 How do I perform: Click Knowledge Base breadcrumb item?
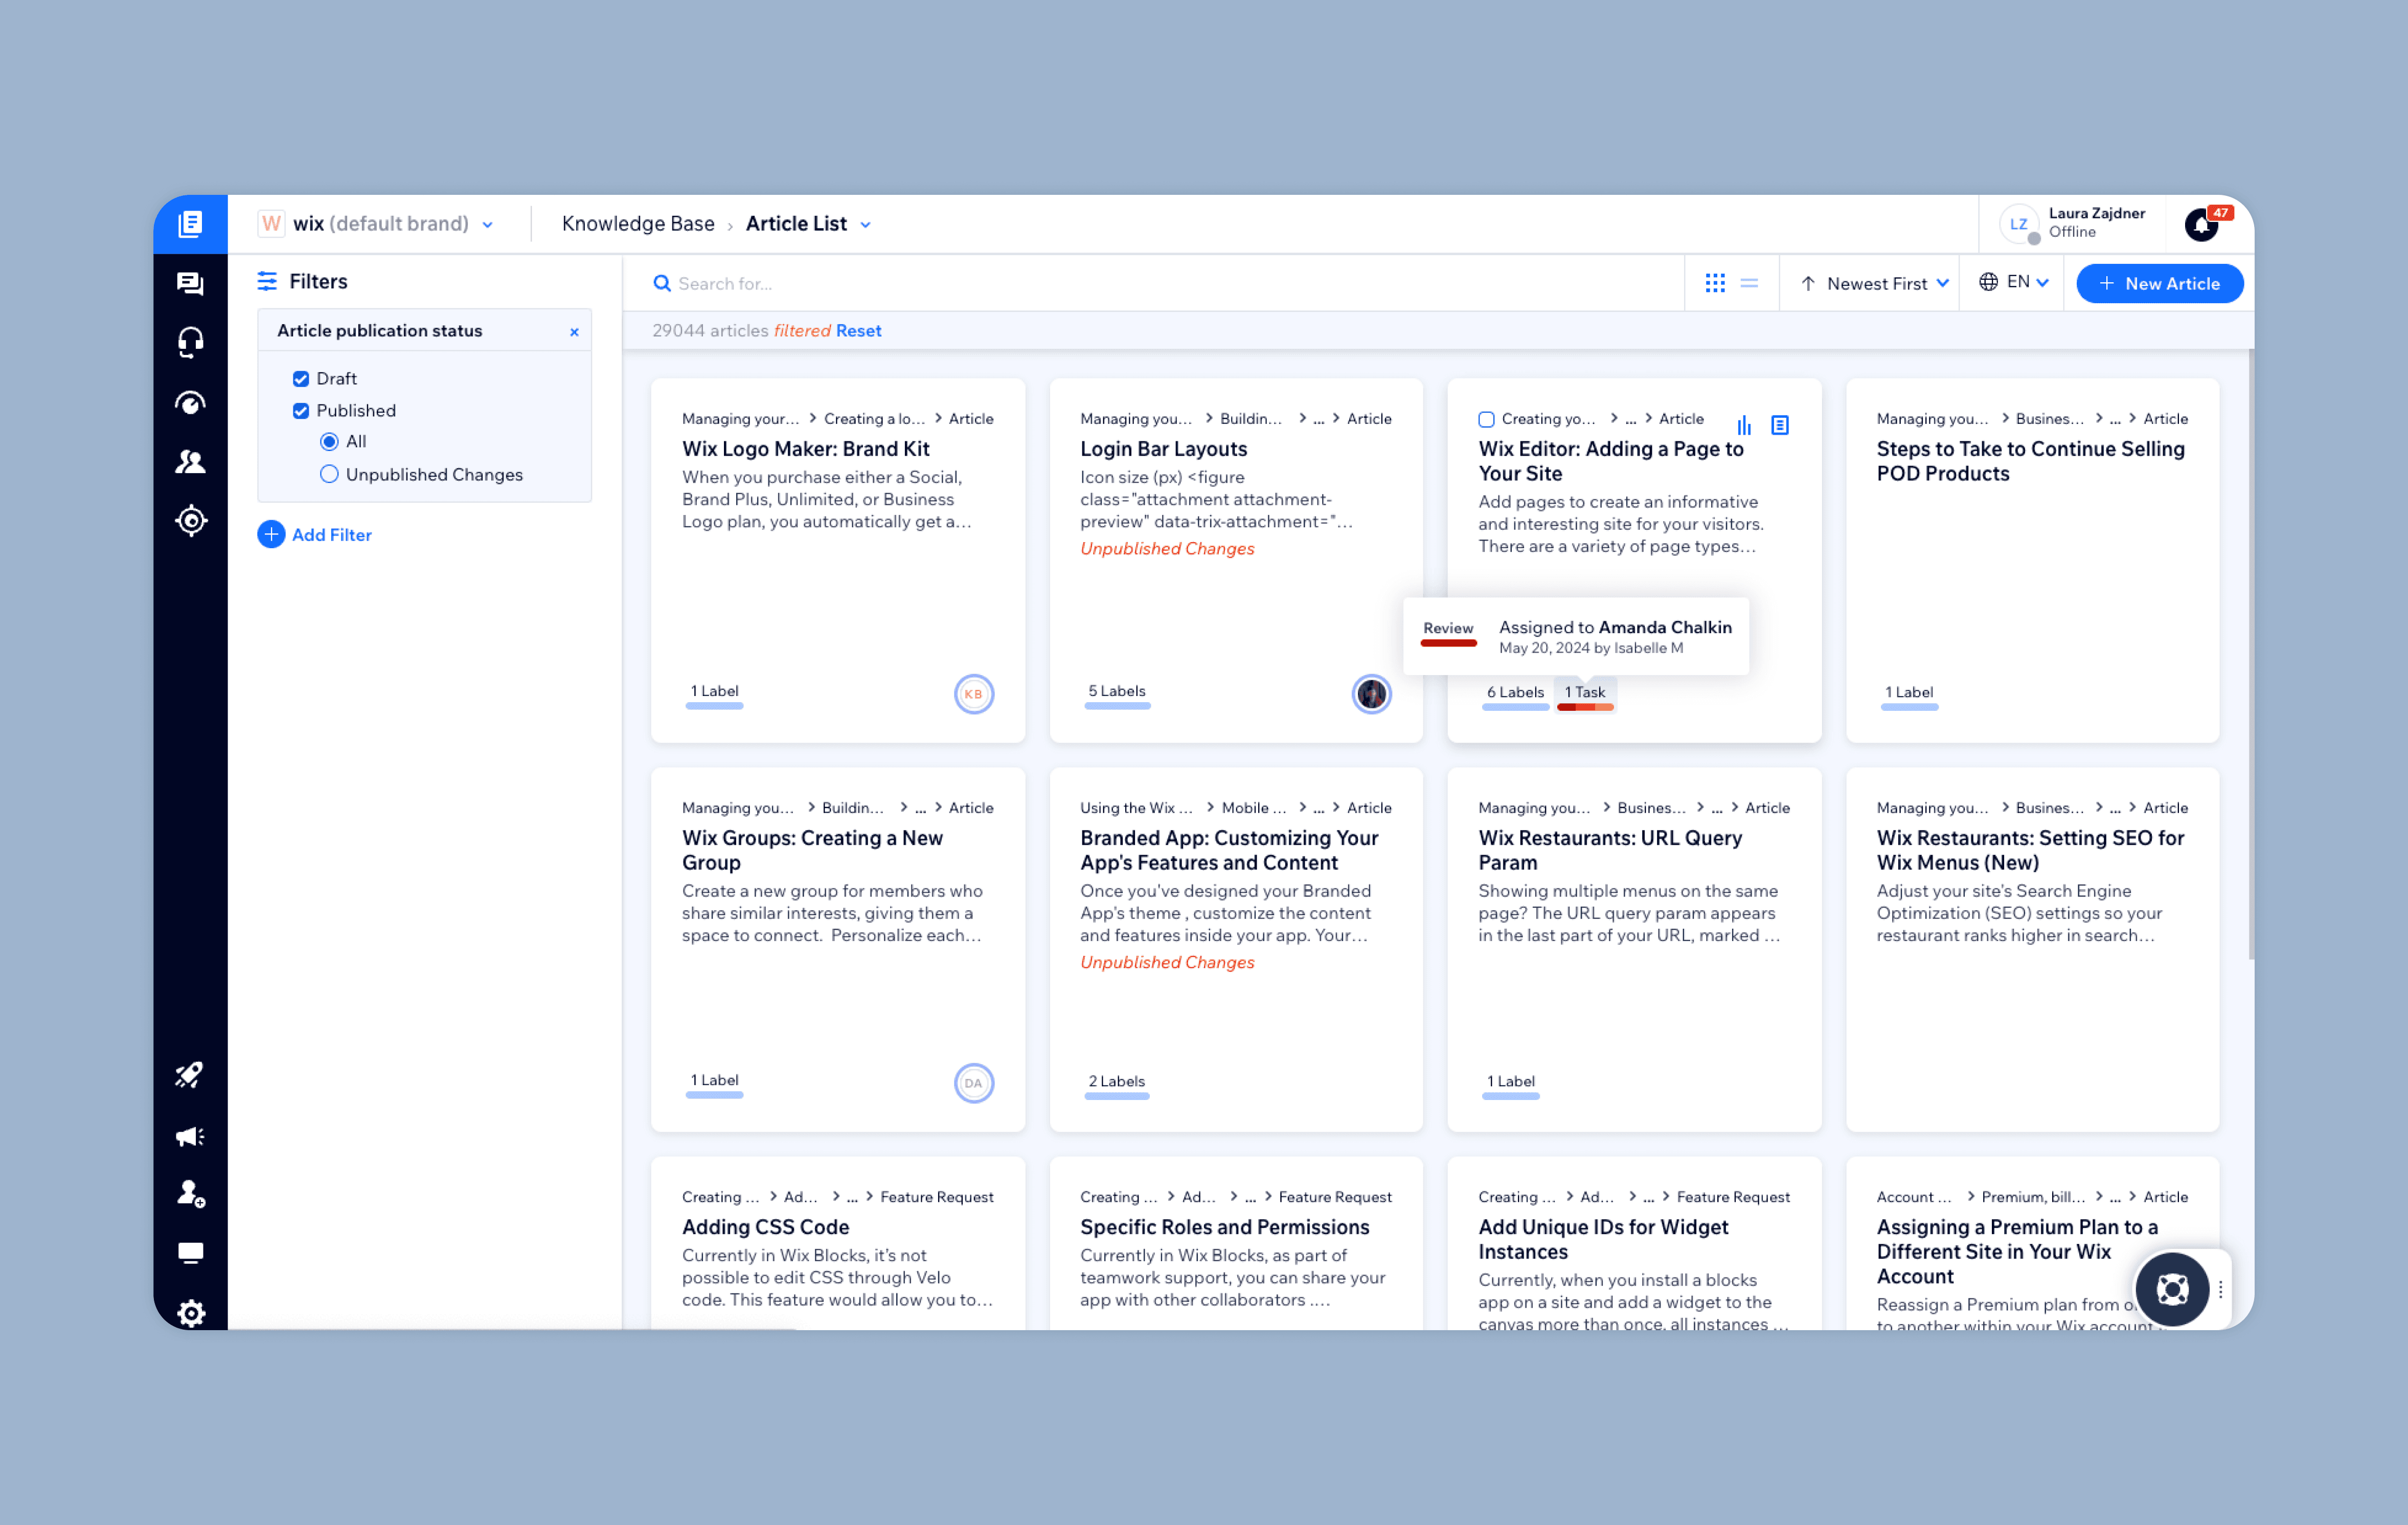[x=638, y=224]
